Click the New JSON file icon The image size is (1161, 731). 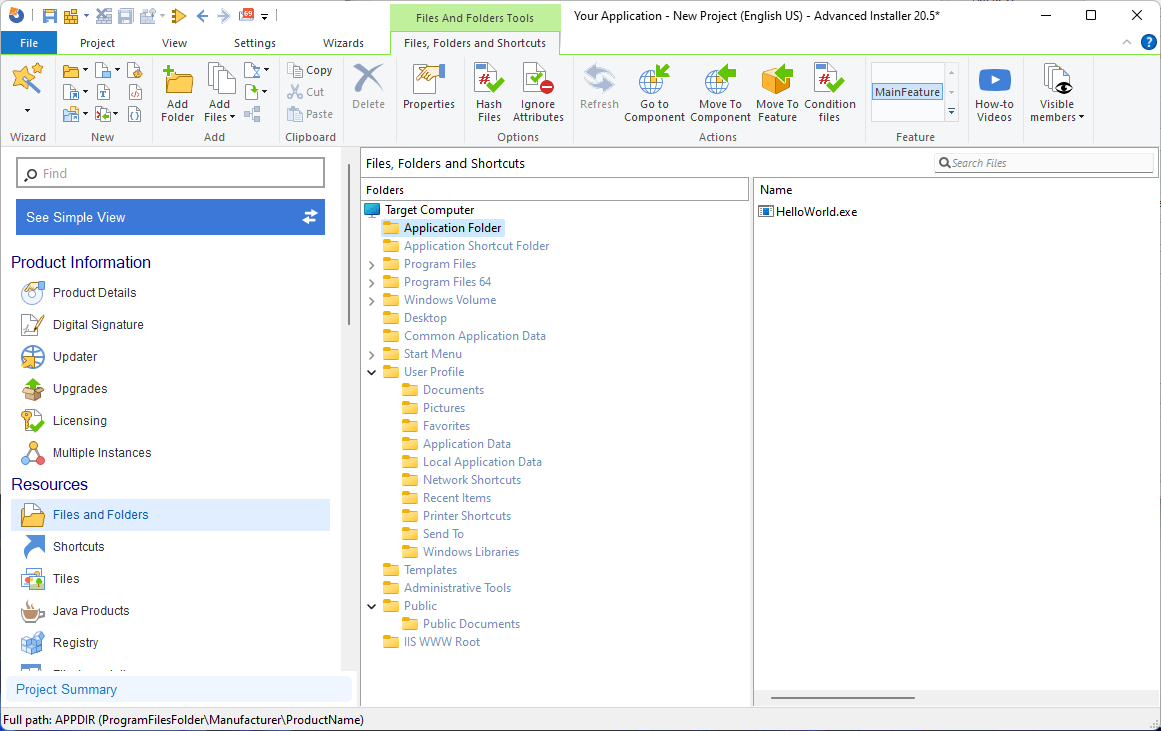click(135, 115)
